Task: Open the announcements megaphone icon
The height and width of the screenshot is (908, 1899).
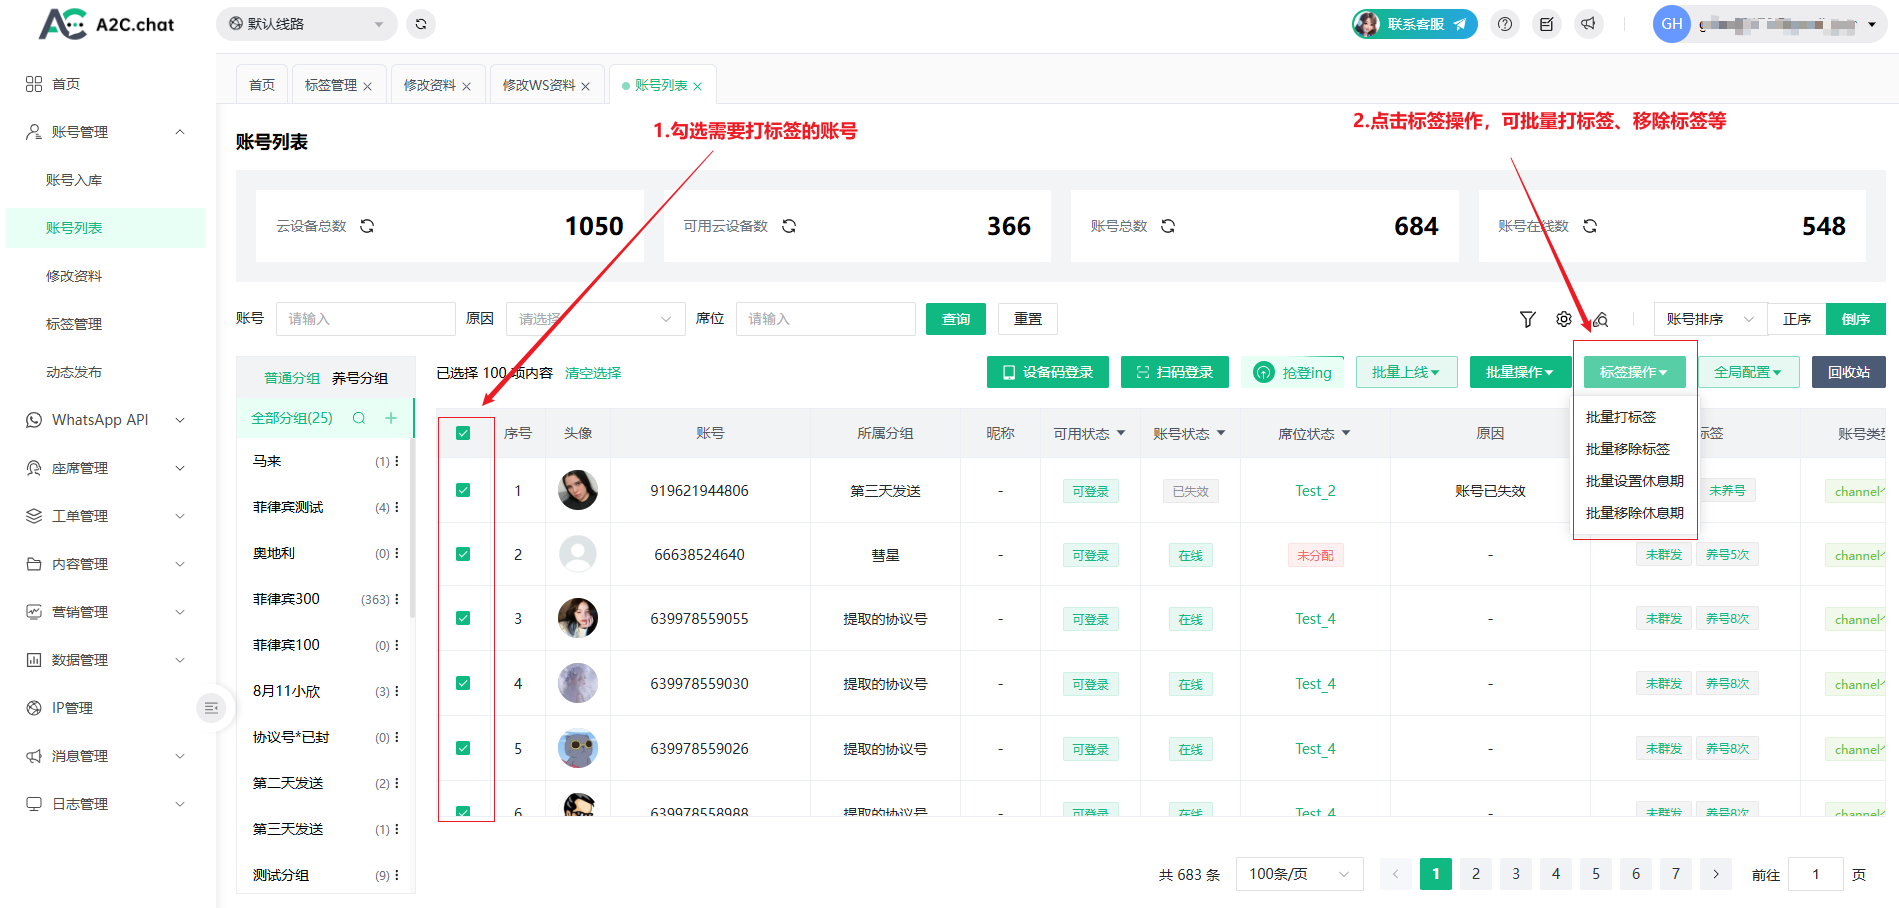Action: coord(1588,24)
